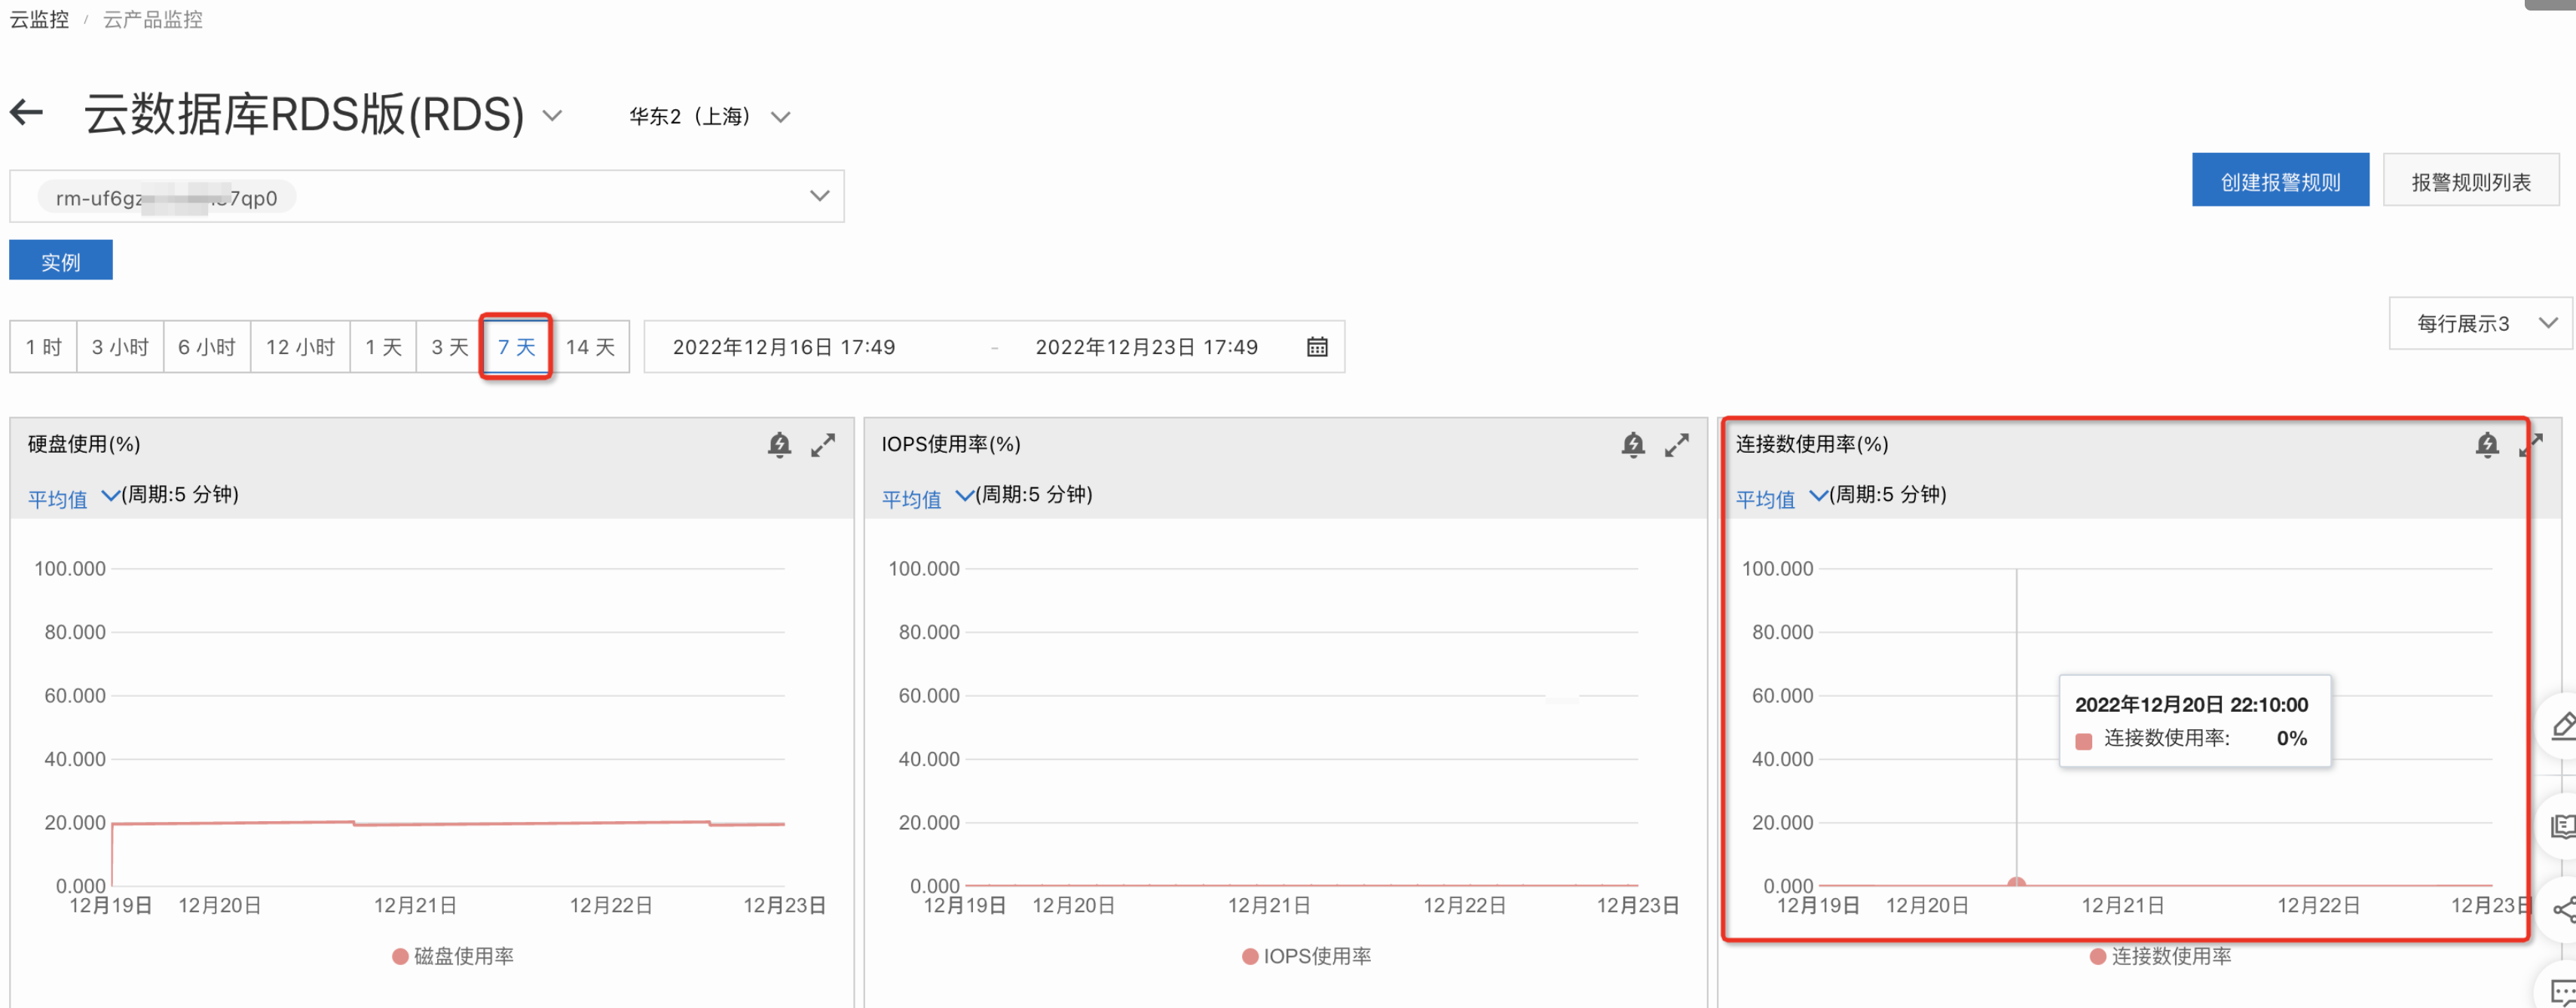Expand the RDS instance selector dropdown

(819, 196)
